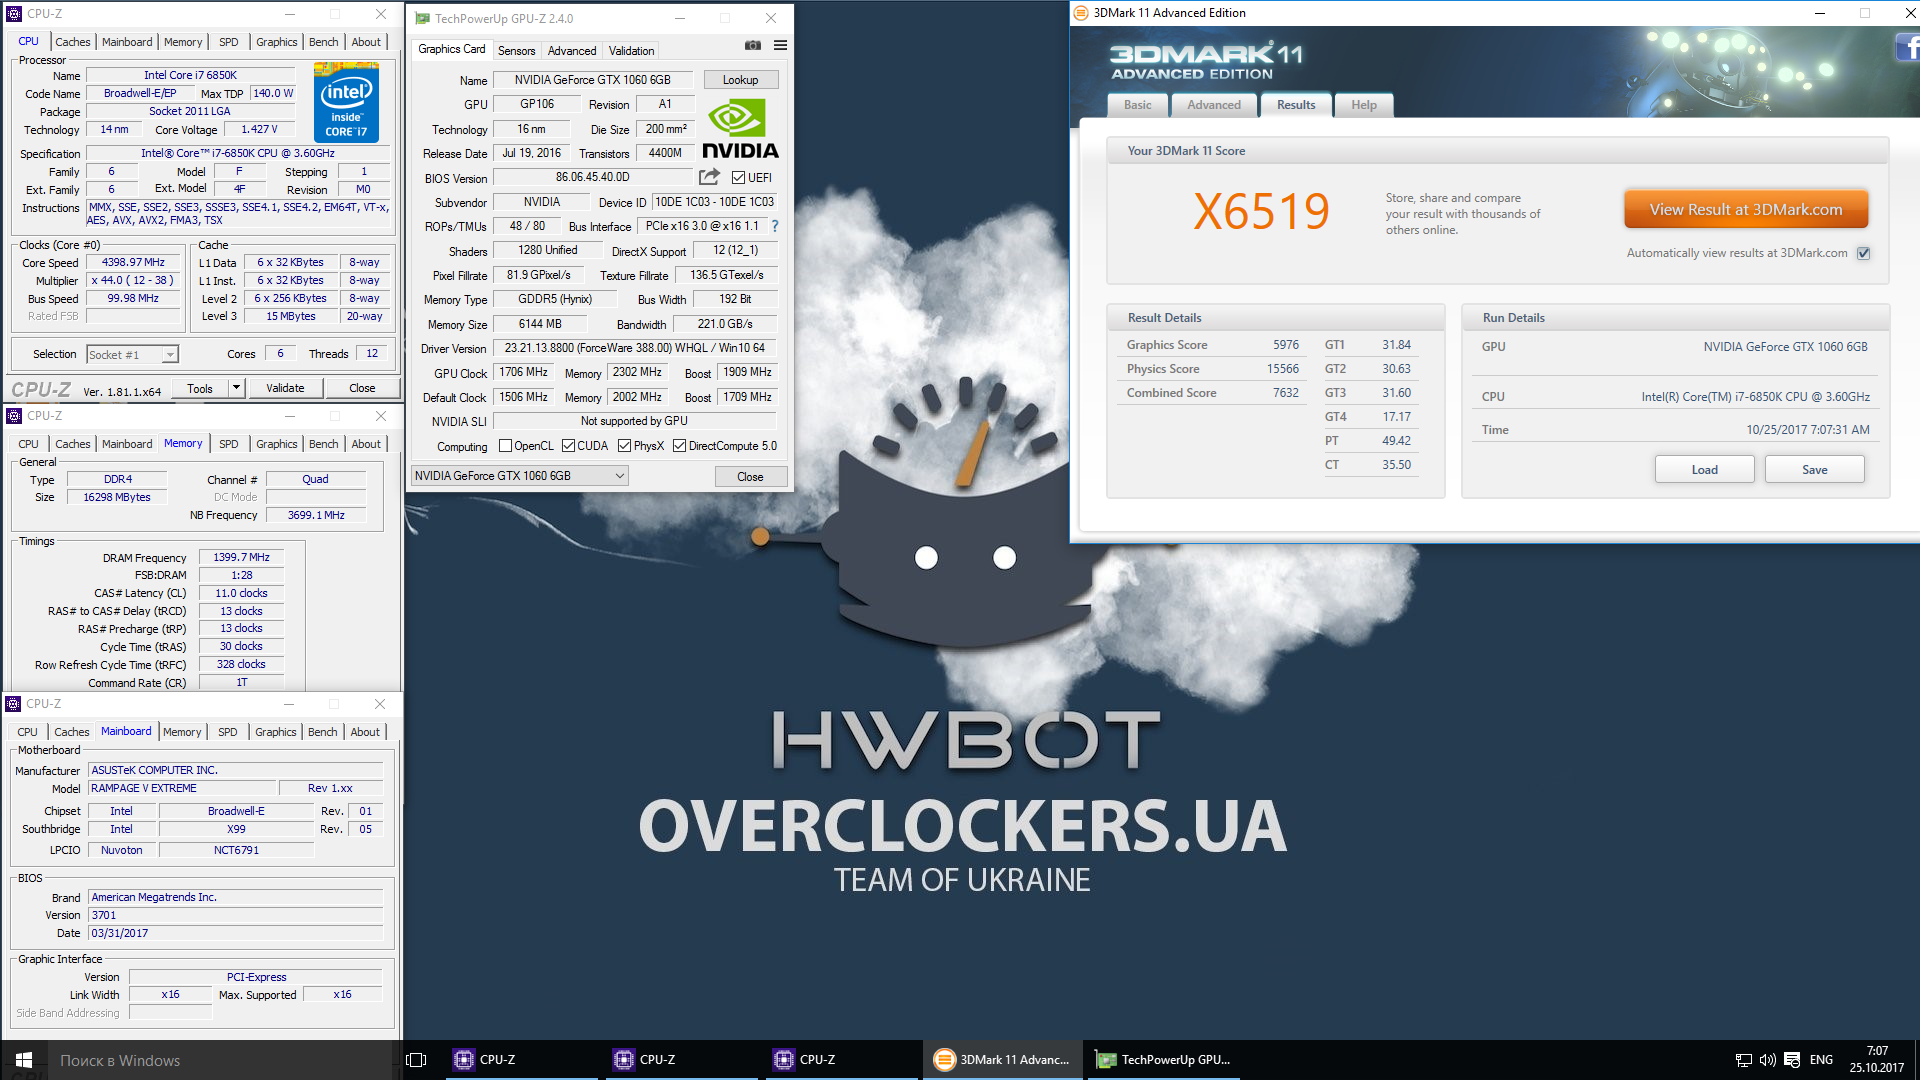Toggle the UEFI checkbox in GPU-Z

click(x=738, y=178)
